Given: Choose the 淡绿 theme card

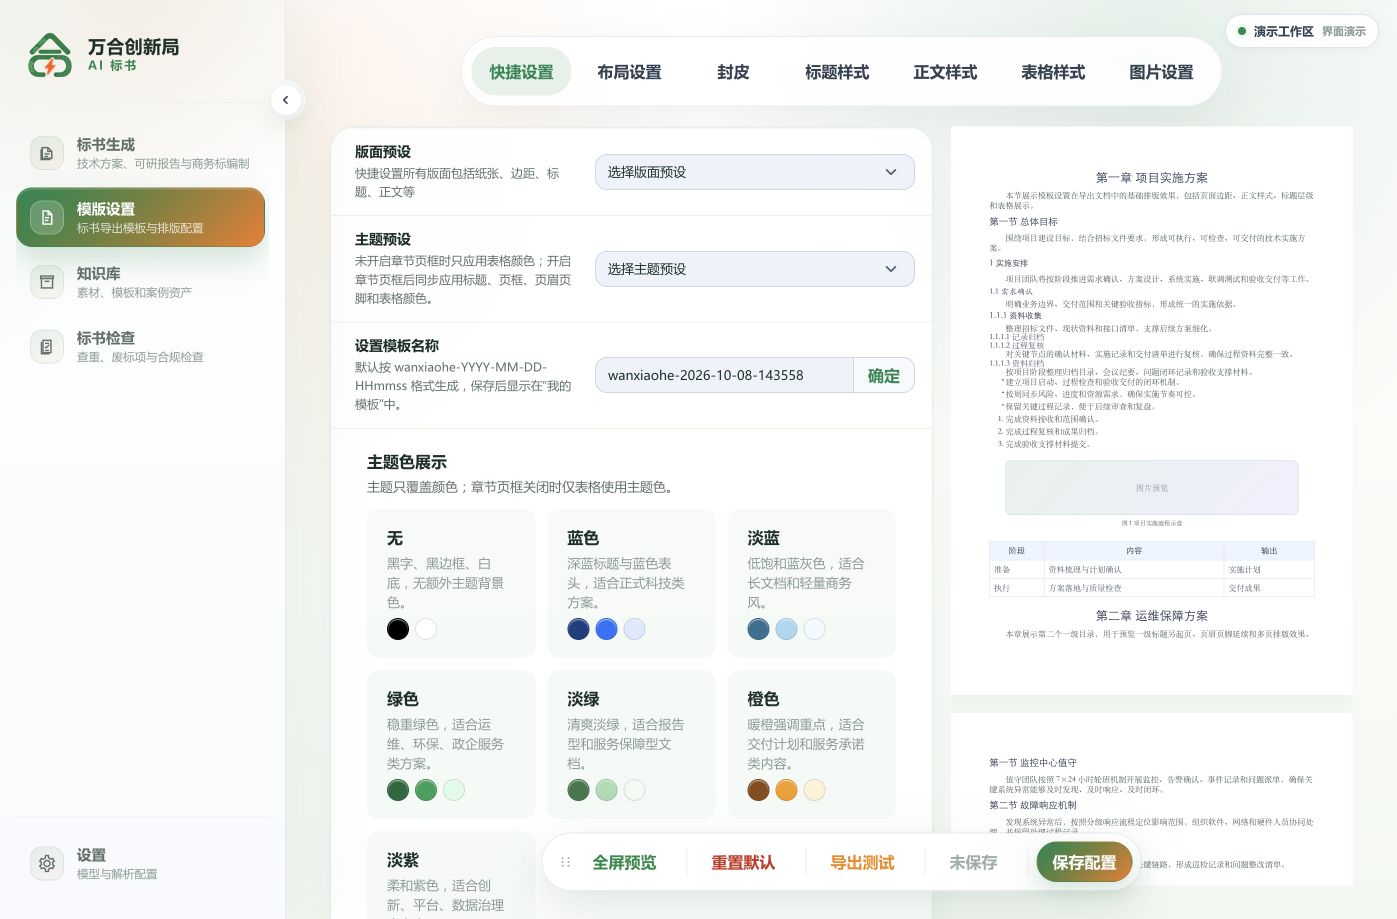Looking at the screenshot, I should coord(632,744).
